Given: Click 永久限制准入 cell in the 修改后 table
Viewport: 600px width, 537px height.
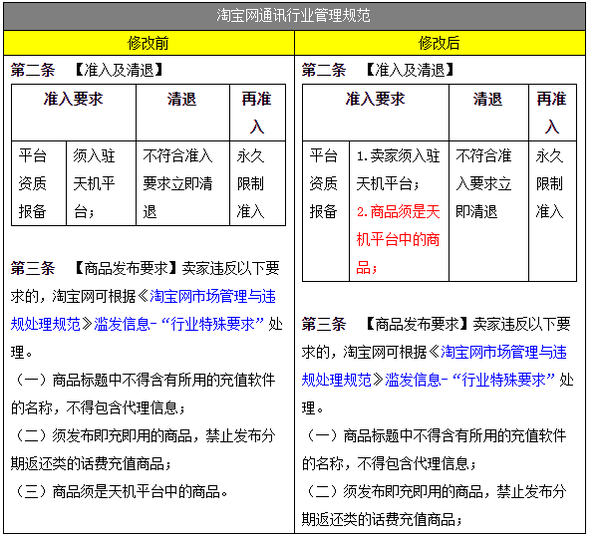Looking at the screenshot, I should [550, 184].
